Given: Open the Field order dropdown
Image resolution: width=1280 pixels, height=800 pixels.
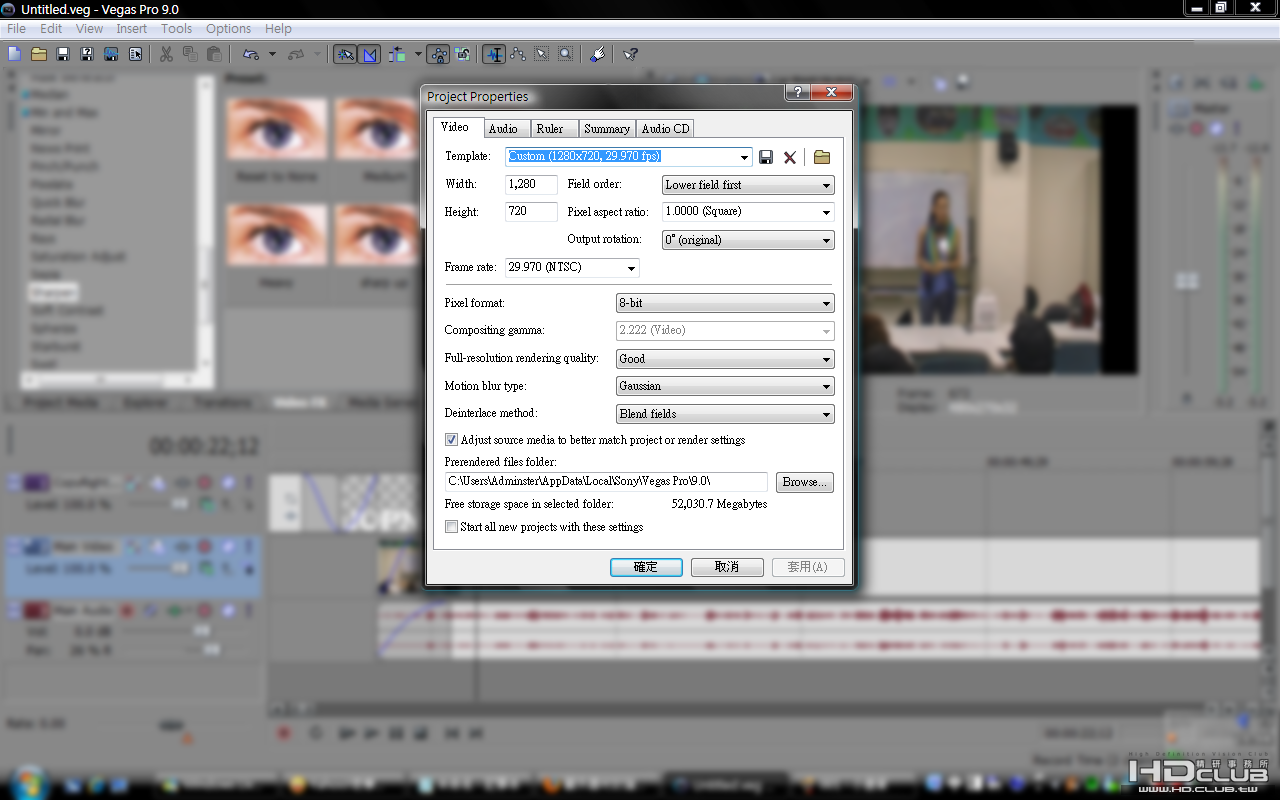Looking at the screenshot, I should coord(748,185).
